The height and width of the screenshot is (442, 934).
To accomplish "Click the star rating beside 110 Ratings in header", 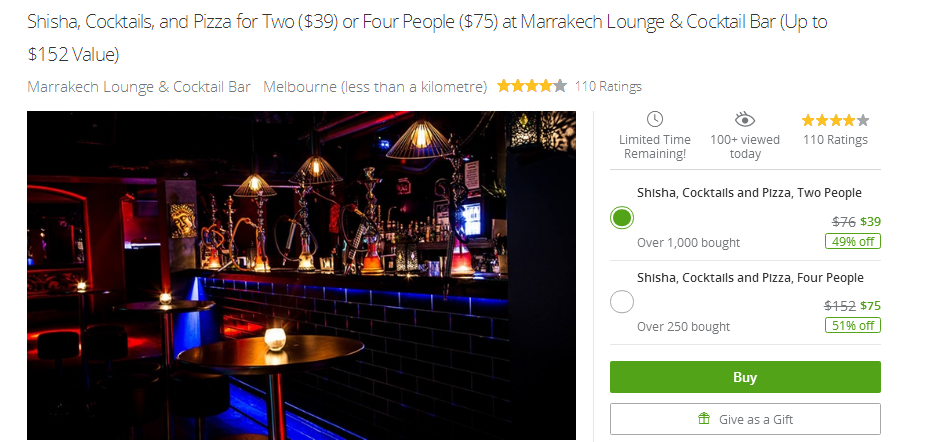I will (x=532, y=86).
